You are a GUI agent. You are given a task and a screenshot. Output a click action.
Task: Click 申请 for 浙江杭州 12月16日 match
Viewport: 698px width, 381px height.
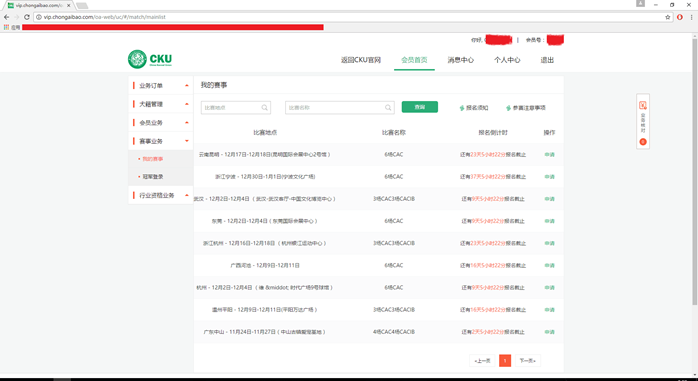tap(550, 243)
